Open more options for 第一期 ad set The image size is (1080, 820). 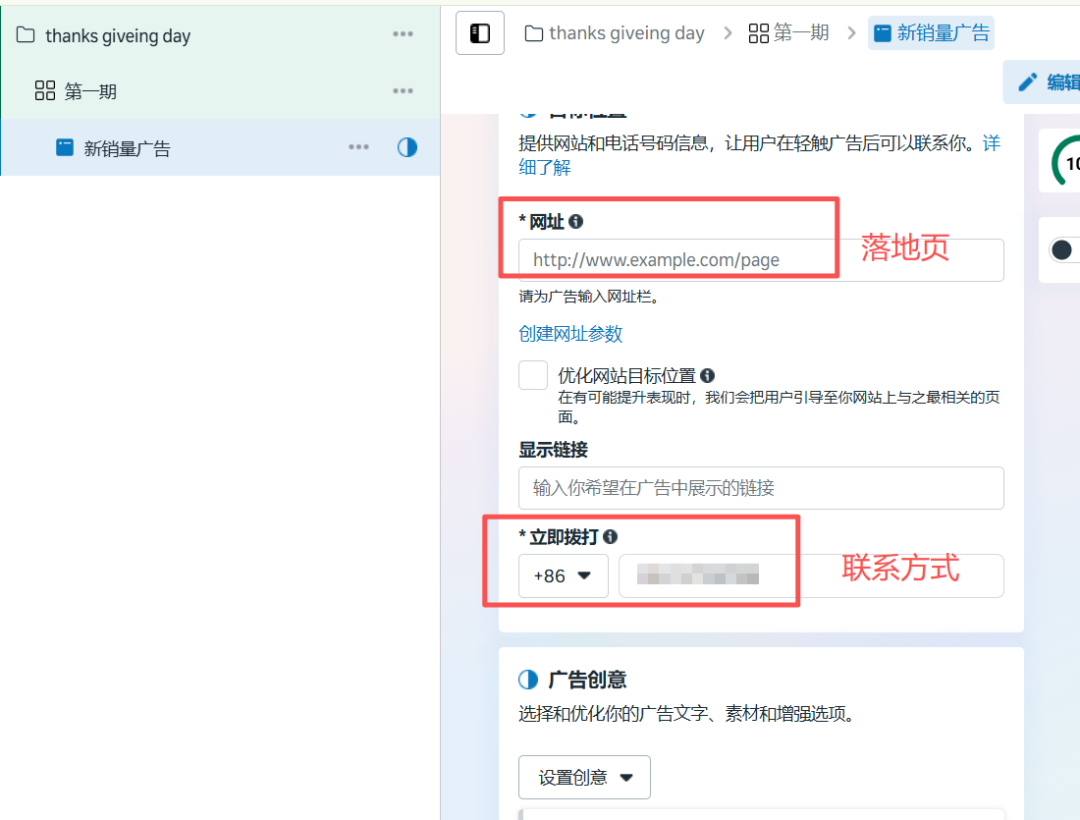click(x=403, y=91)
